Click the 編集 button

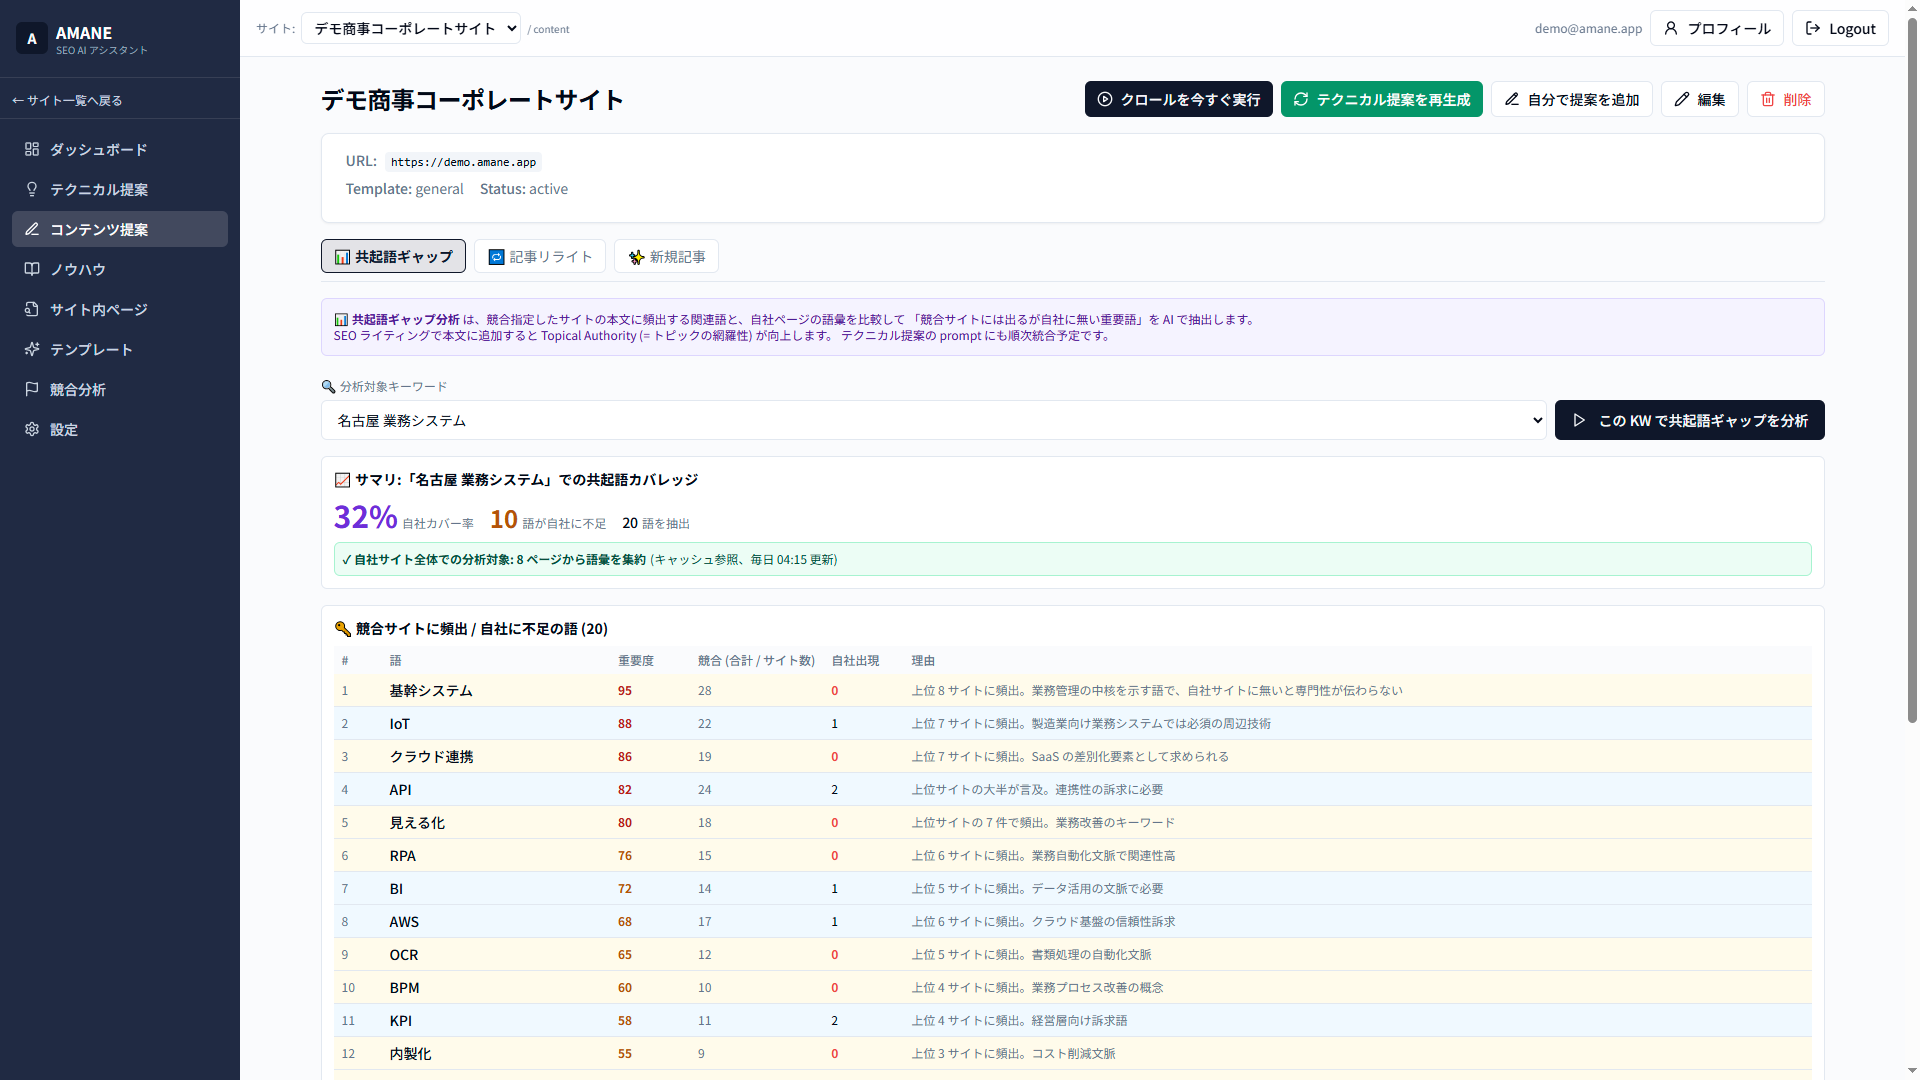[1699, 99]
